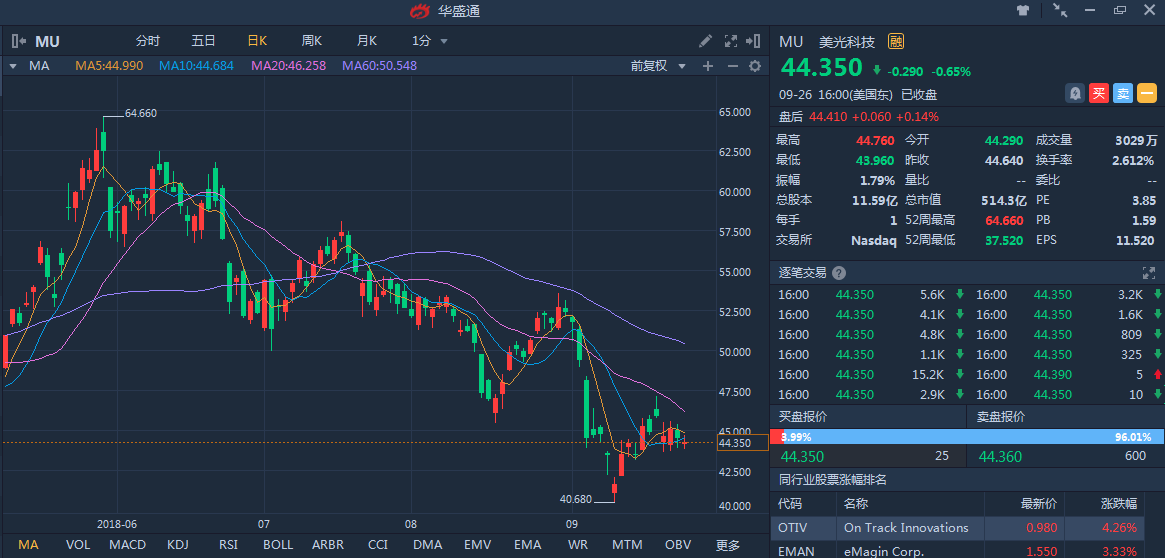The width and height of the screenshot is (1165, 558).
Task: Click the blue 卖 sell button
Action: (x=1122, y=93)
